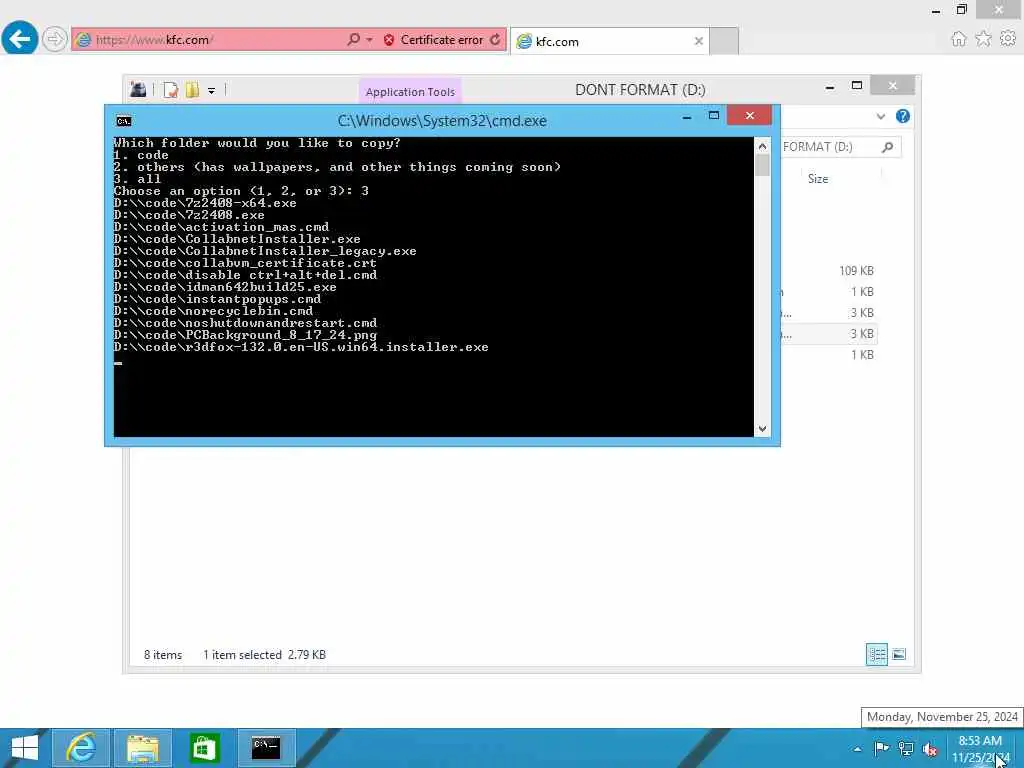The height and width of the screenshot is (768, 1024).
Task: Click the Properties quick access icon
Action: pos(170,90)
